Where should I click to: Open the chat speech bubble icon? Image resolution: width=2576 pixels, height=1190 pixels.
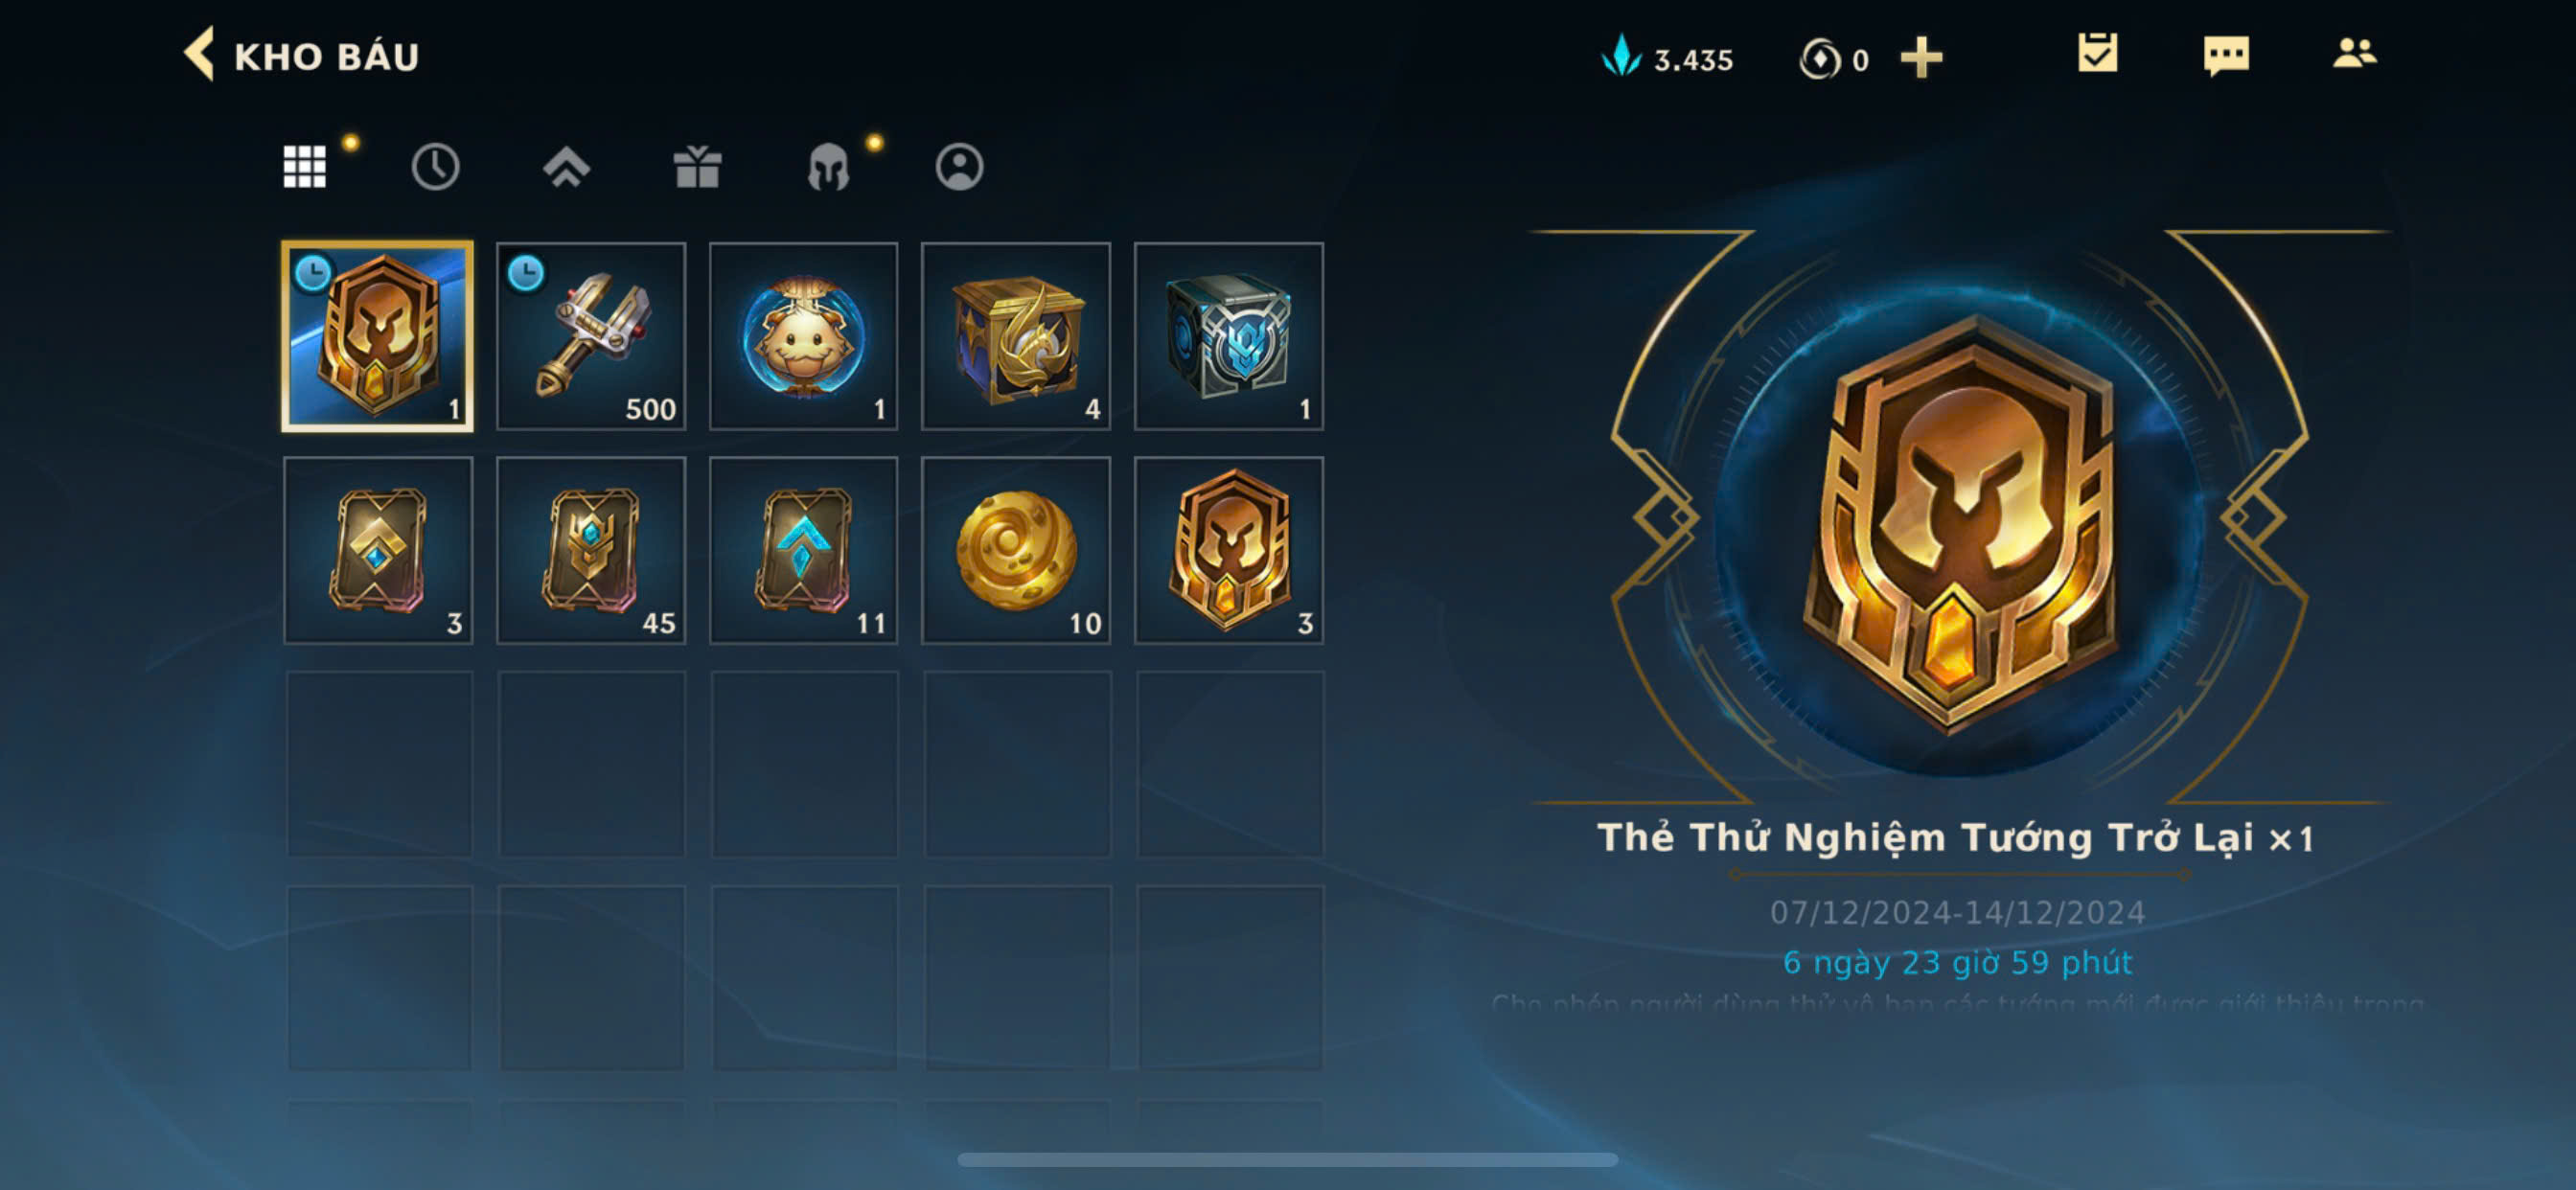point(2226,55)
